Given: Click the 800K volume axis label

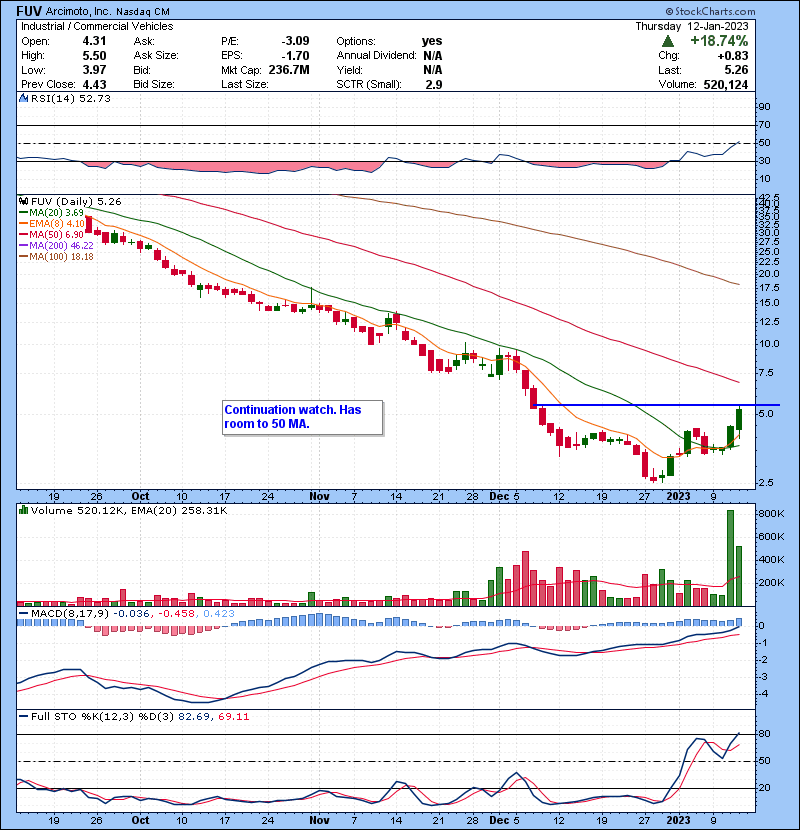Looking at the screenshot, I should coord(771,513).
